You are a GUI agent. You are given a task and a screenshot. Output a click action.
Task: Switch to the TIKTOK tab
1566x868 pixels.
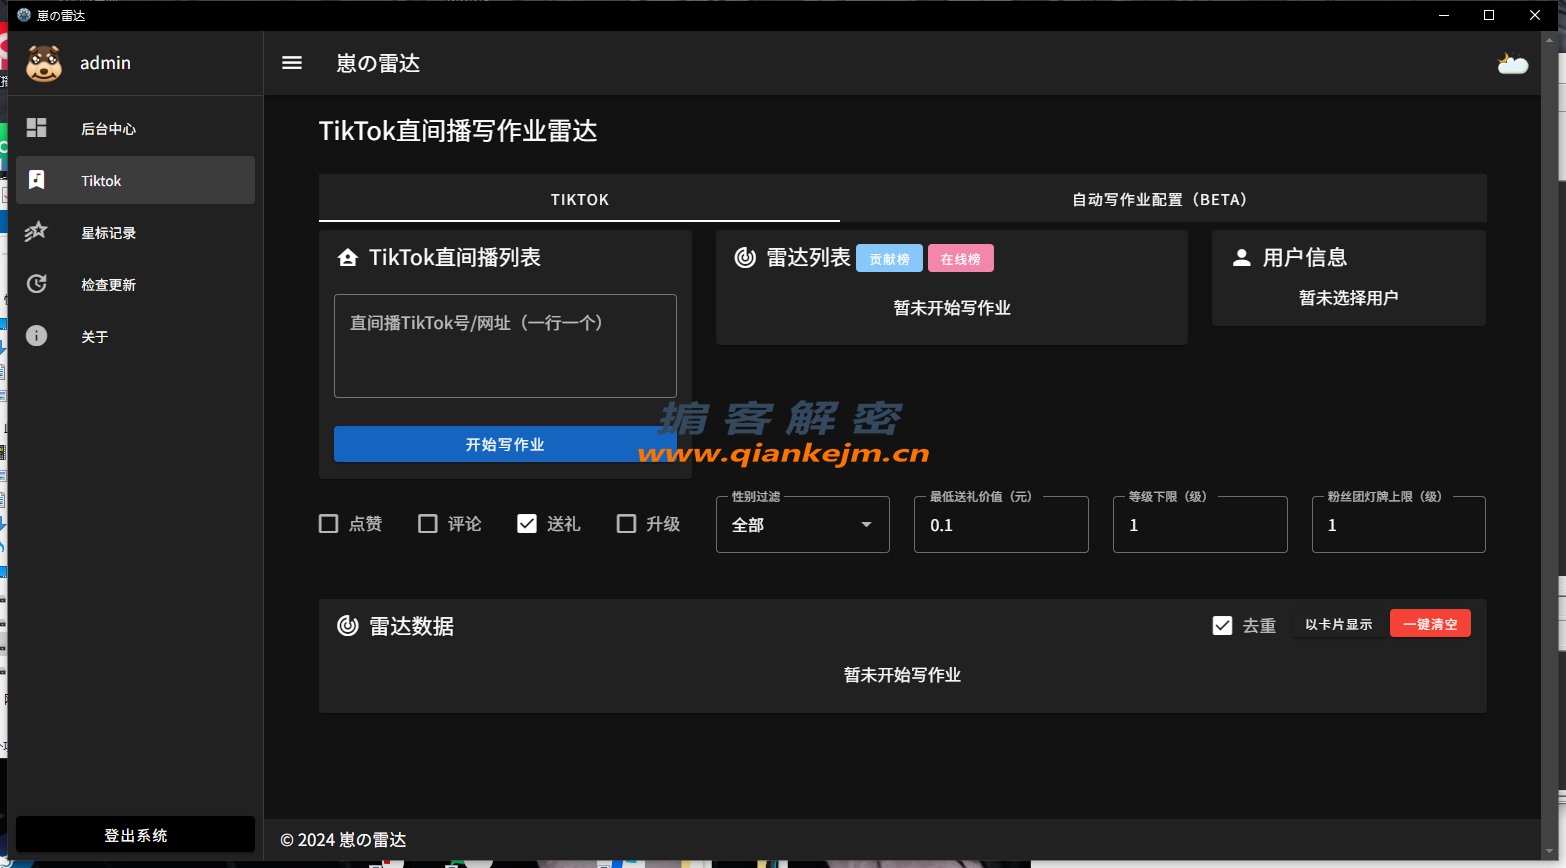point(579,199)
